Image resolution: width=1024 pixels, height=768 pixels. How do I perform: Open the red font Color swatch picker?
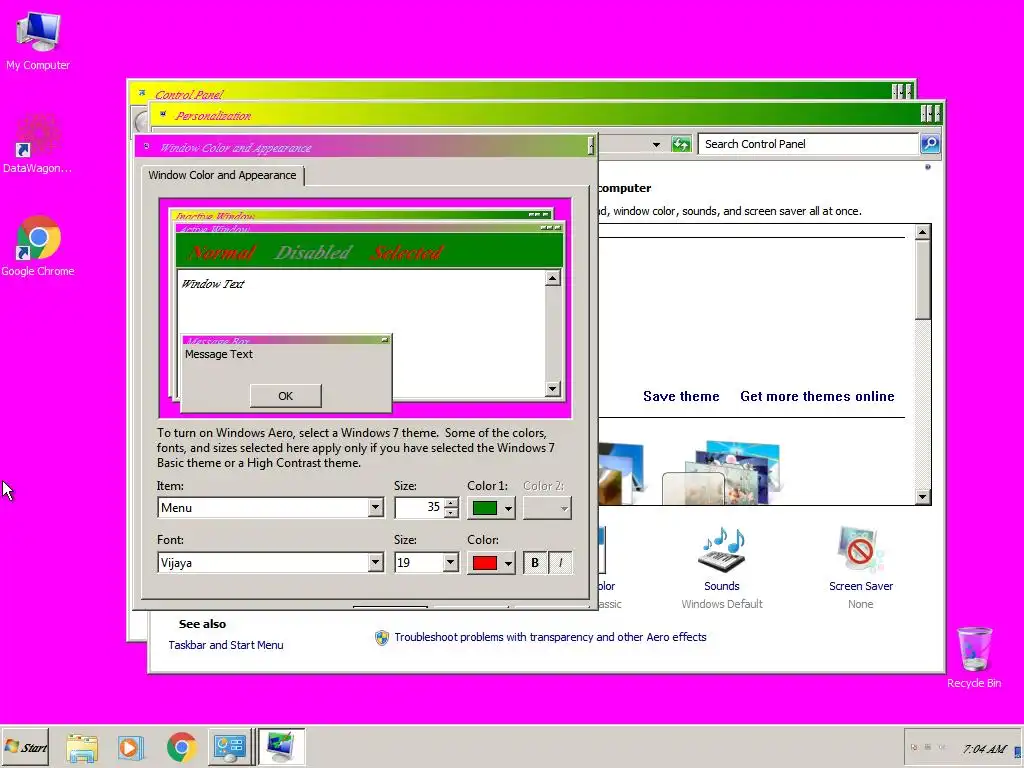click(x=491, y=563)
